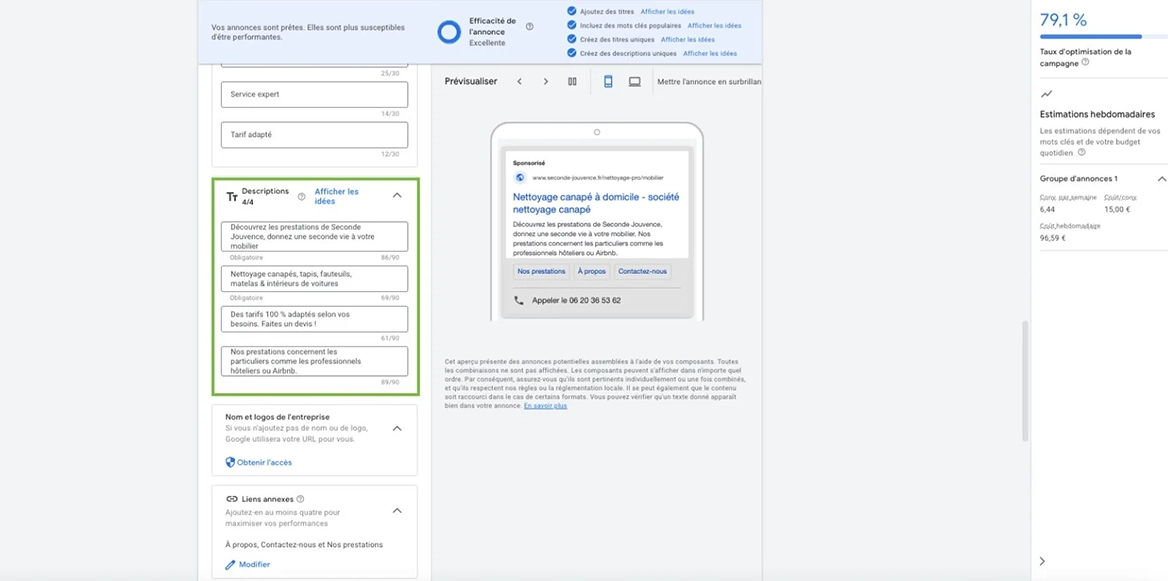Click Afficher les idées in Descriptions header
This screenshot has height=581, width=1168.
point(337,196)
